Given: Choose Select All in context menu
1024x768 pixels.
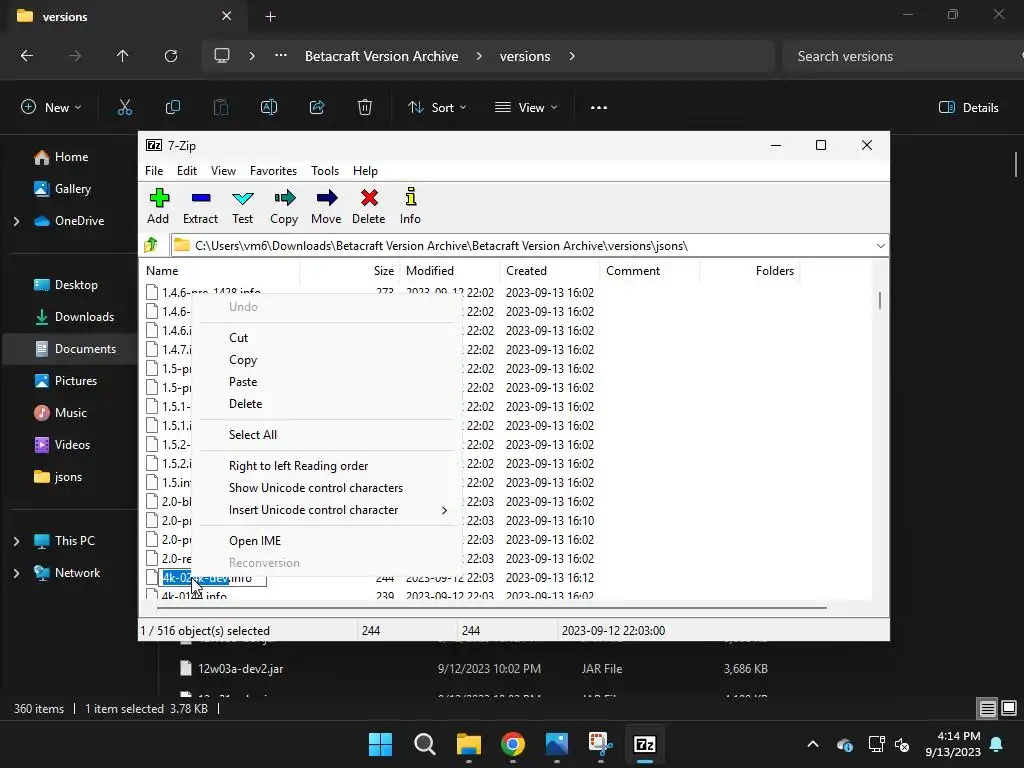Looking at the screenshot, I should coord(327,435).
